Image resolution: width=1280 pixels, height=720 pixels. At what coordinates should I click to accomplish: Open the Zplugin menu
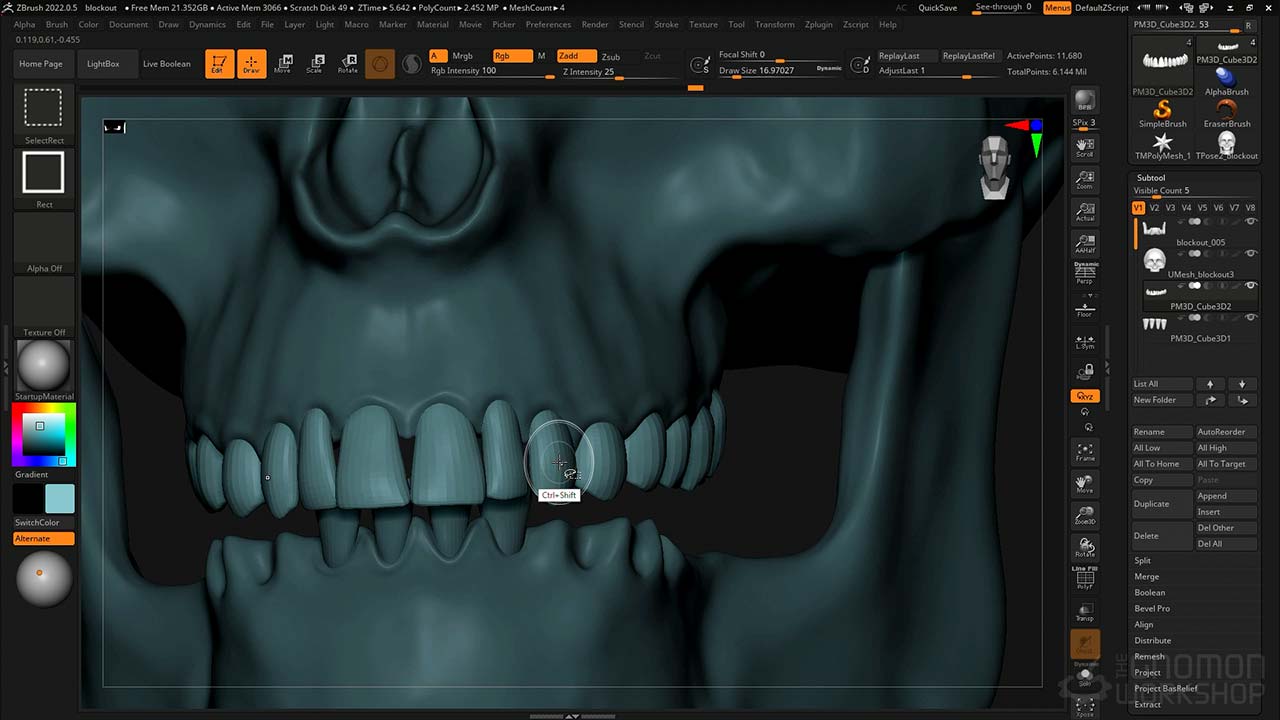click(x=817, y=24)
